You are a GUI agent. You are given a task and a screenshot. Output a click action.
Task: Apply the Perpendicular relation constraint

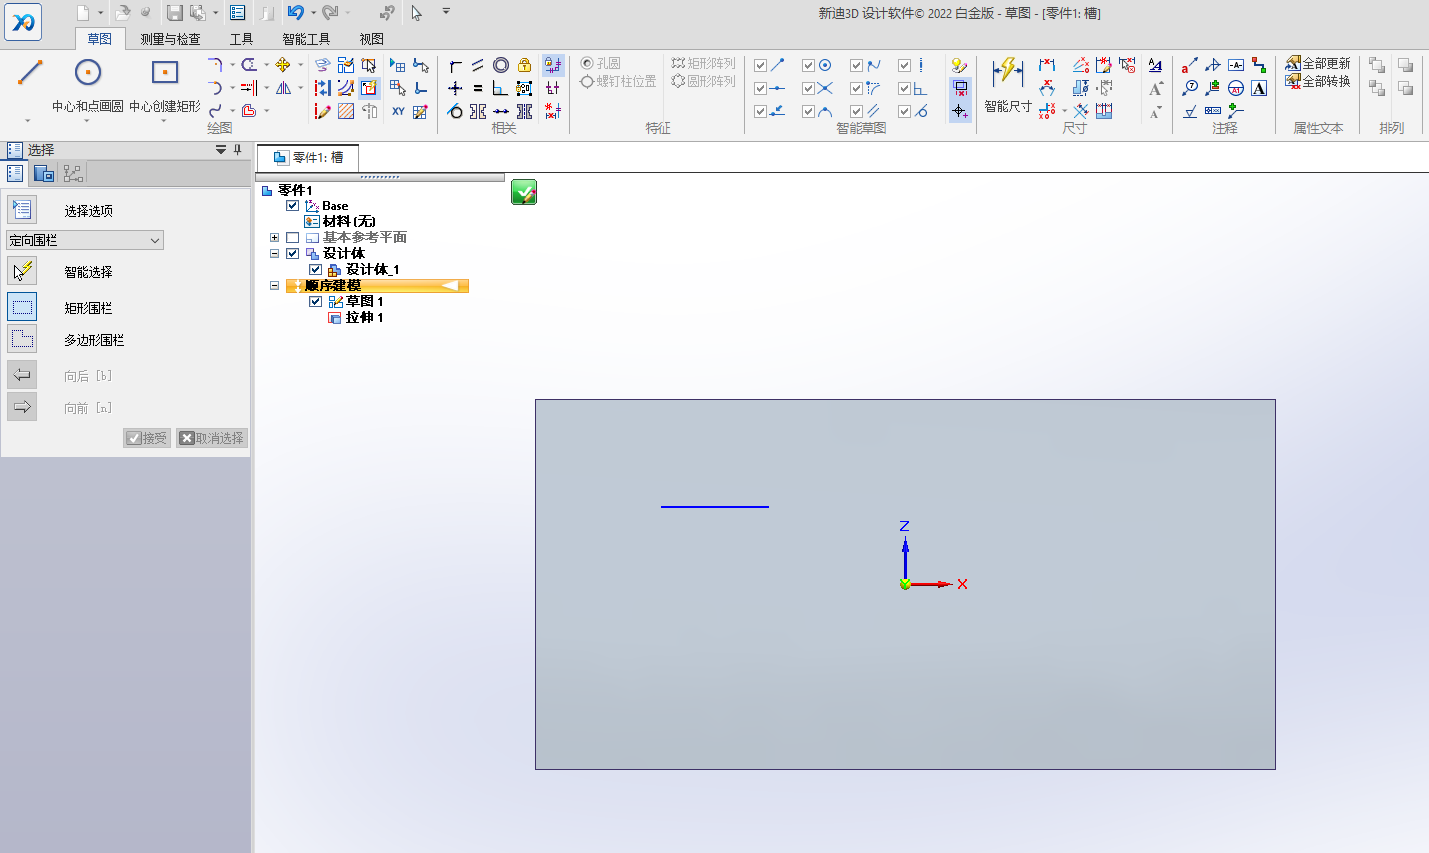(x=500, y=88)
